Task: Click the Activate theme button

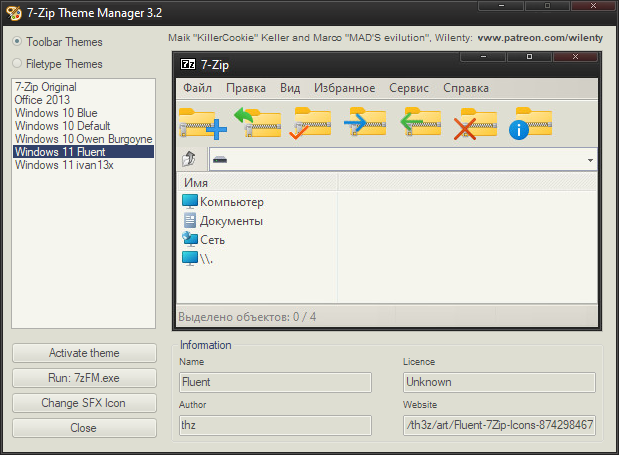Action: [x=84, y=353]
